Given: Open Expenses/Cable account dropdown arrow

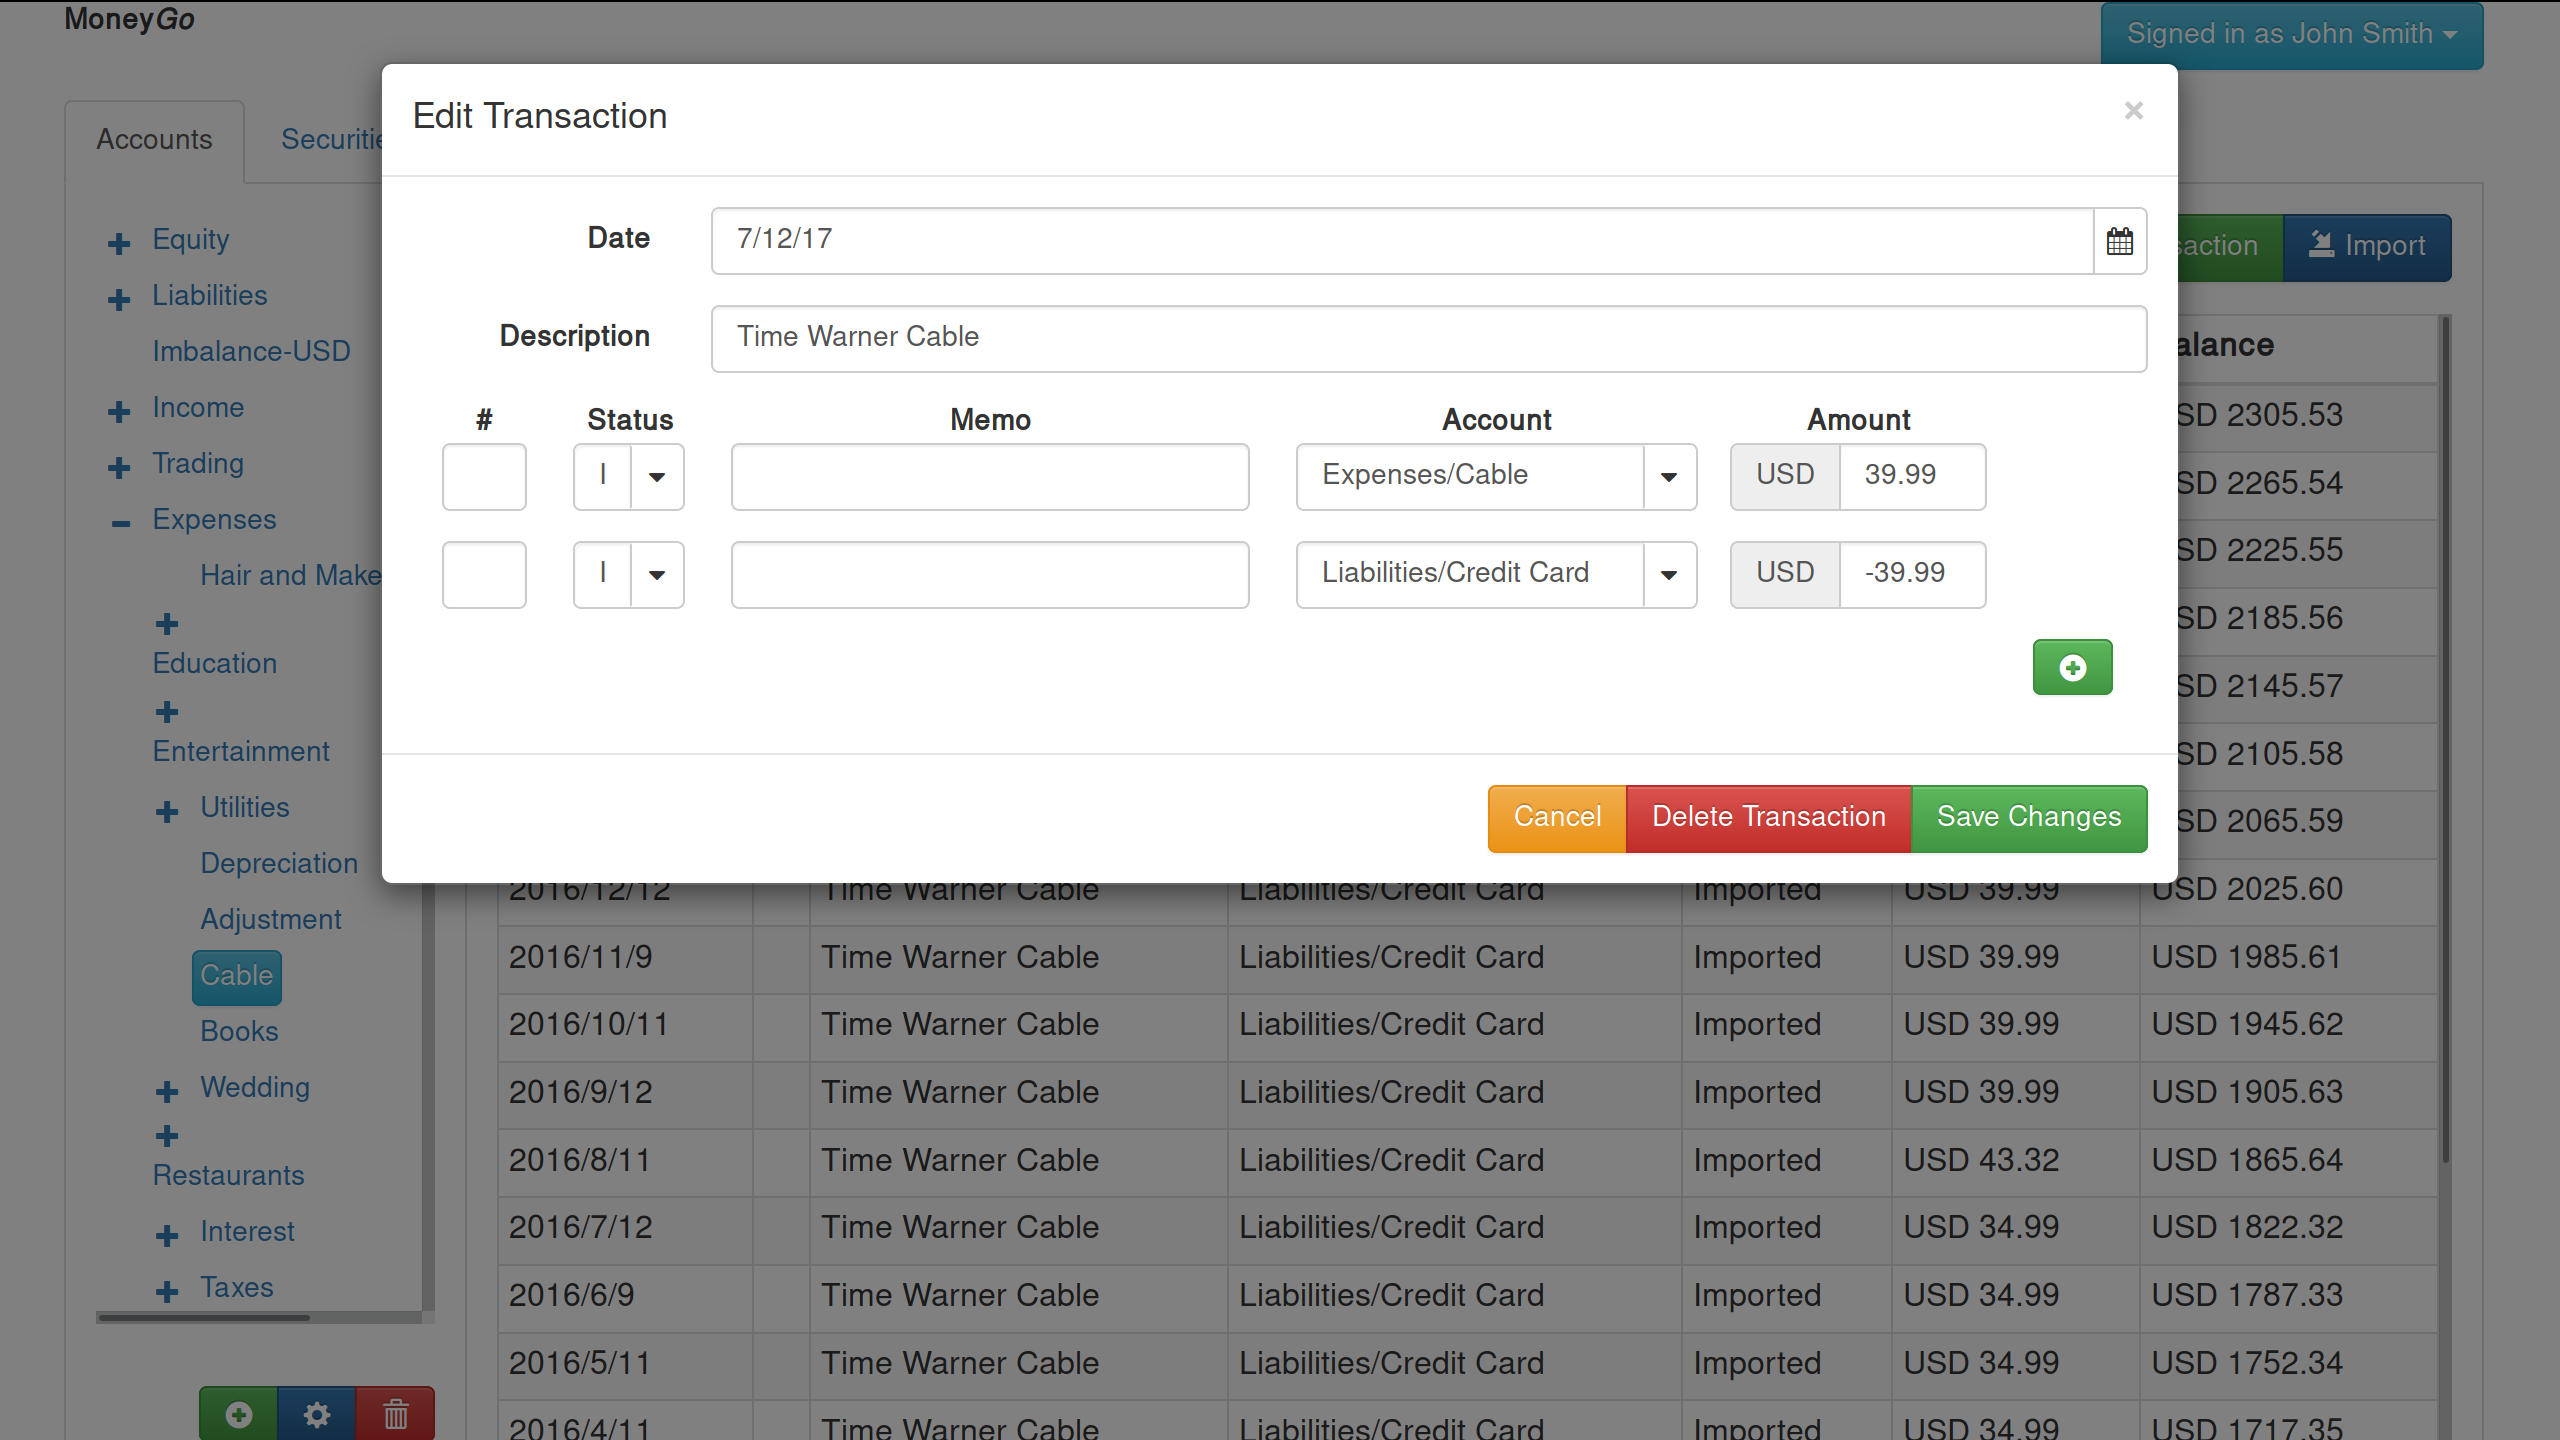Looking at the screenshot, I should (1668, 477).
